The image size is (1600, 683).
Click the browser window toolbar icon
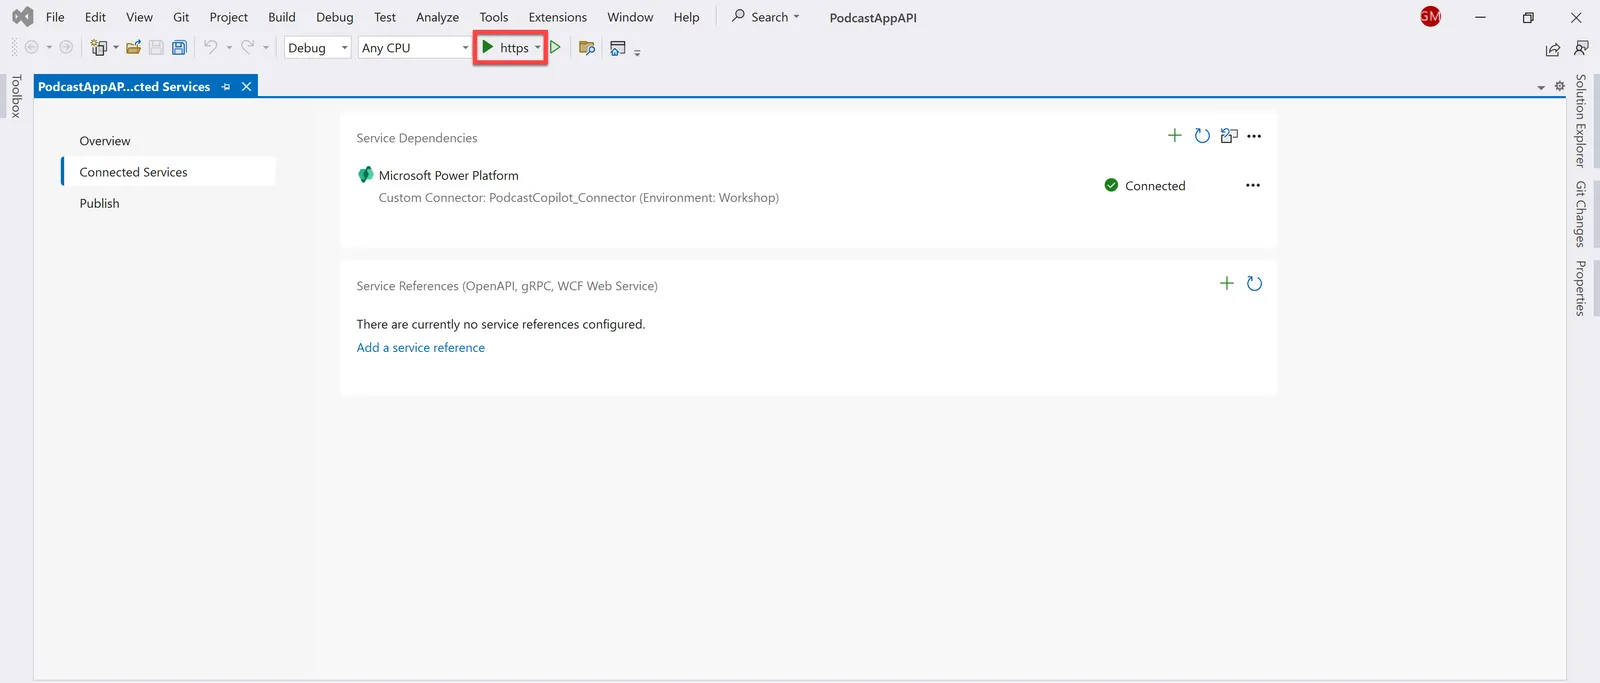pos(618,47)
